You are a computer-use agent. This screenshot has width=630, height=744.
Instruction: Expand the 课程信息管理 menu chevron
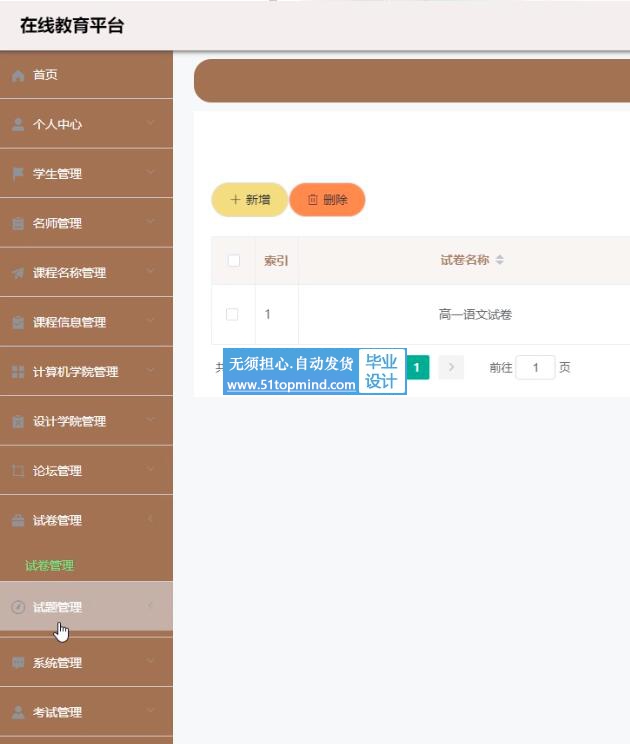tap(150, 320)
